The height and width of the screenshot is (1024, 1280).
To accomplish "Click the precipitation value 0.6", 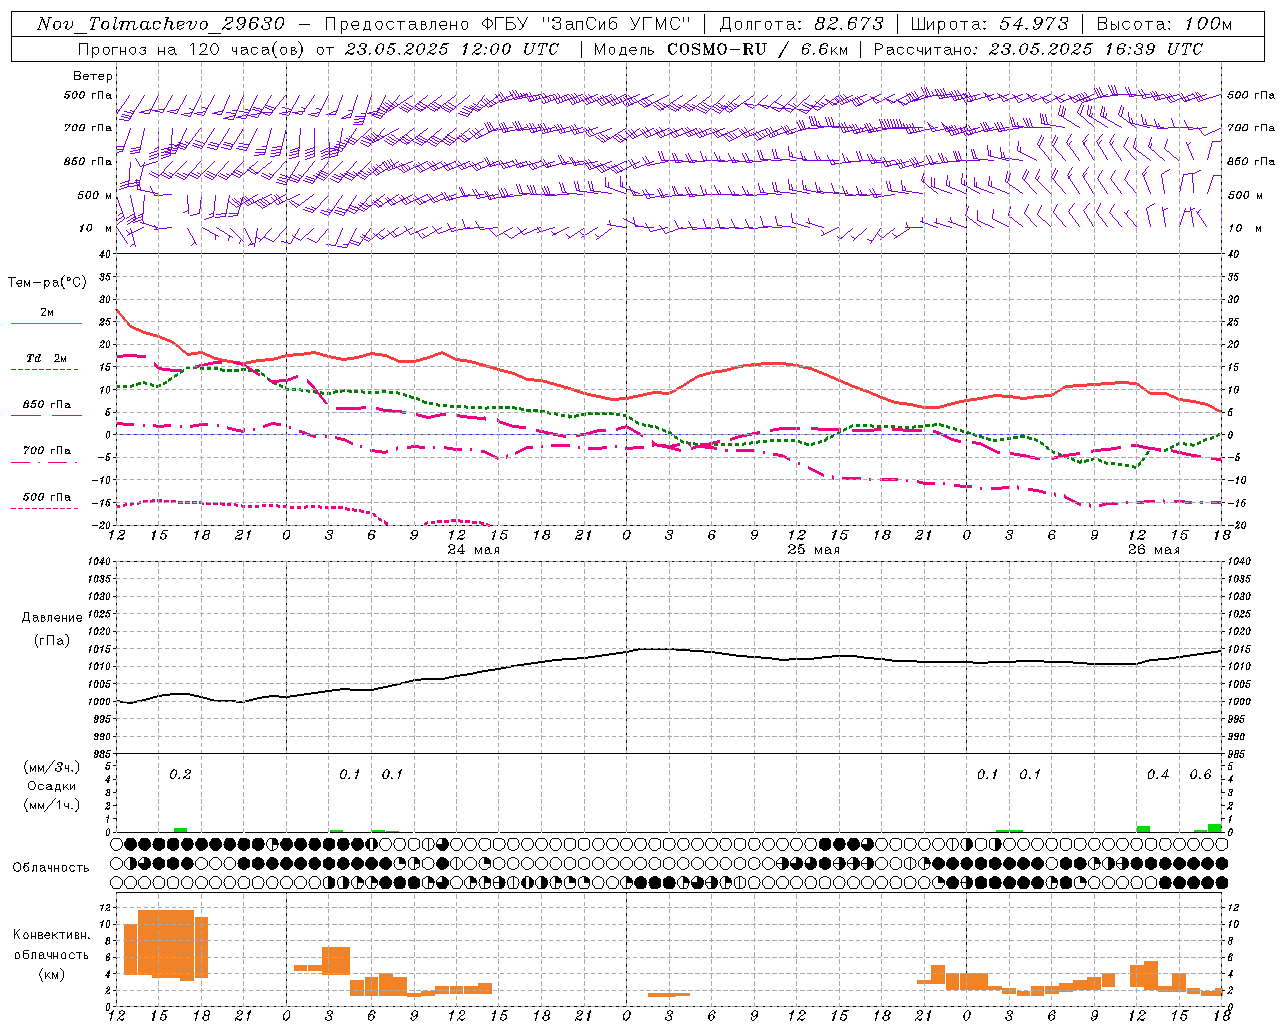I will (1200, 775).
